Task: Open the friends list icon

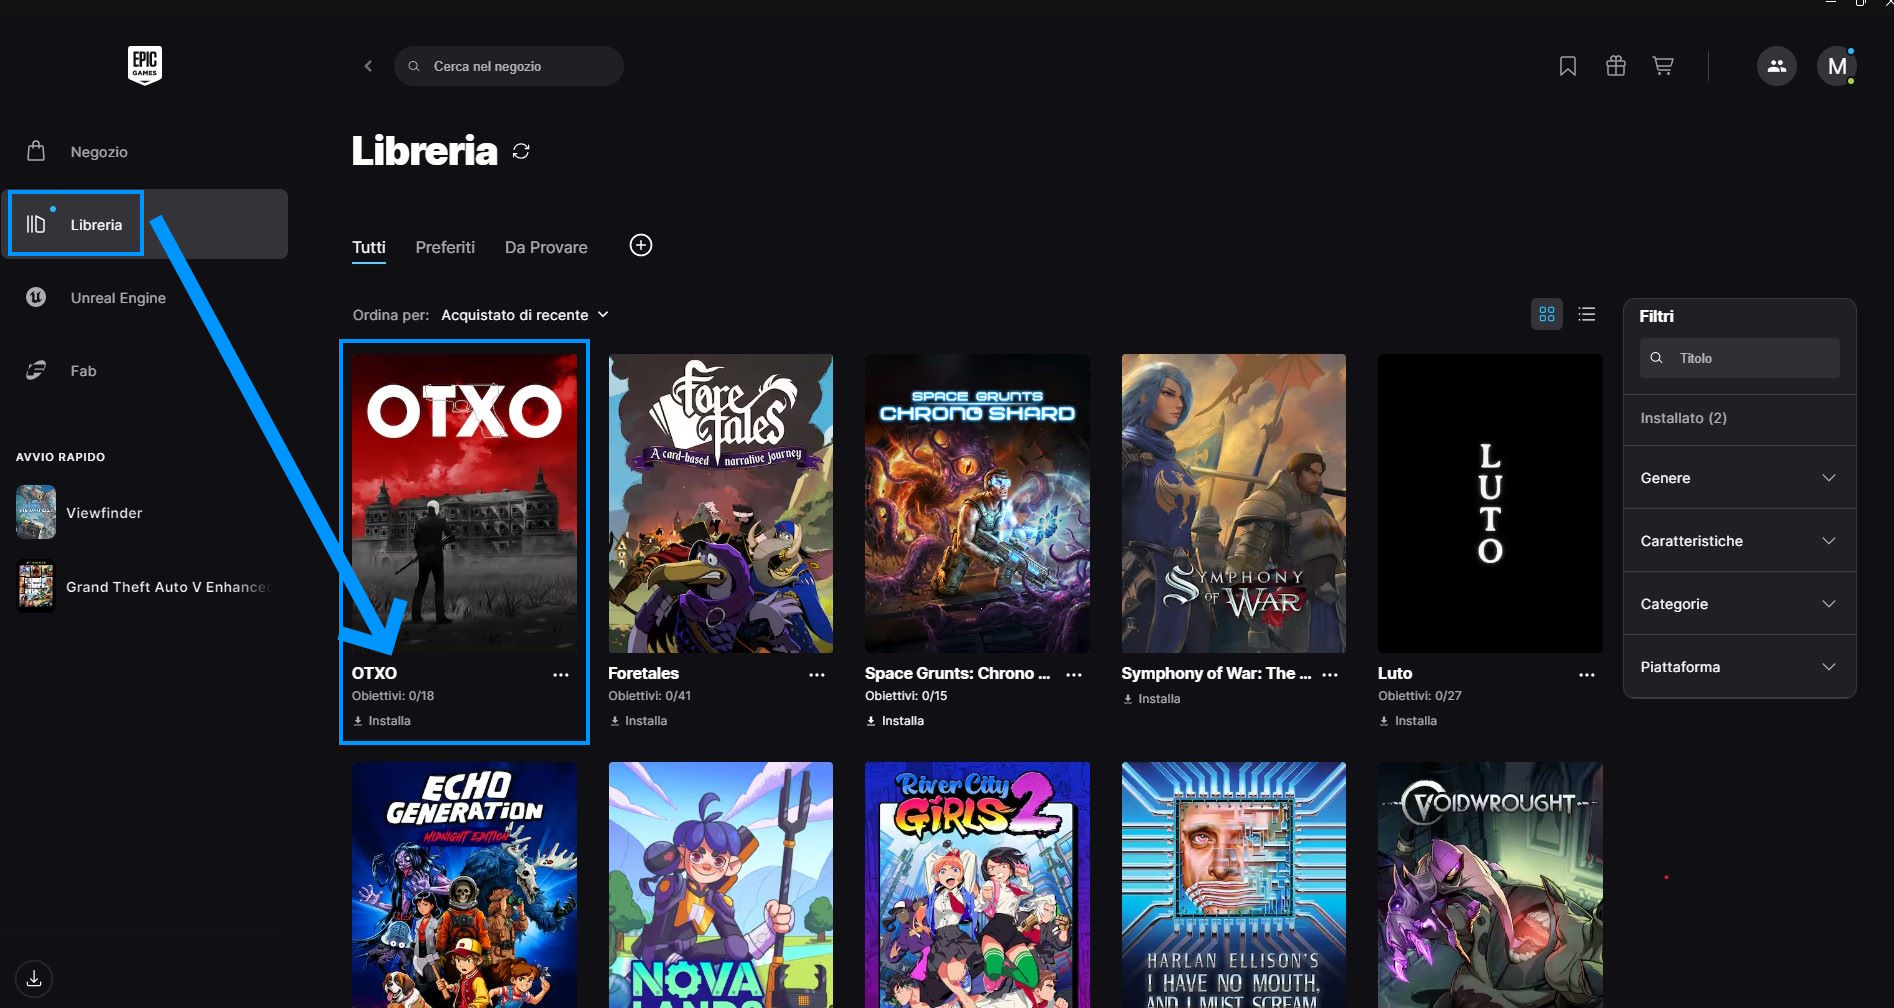Action: (1777, 66)
